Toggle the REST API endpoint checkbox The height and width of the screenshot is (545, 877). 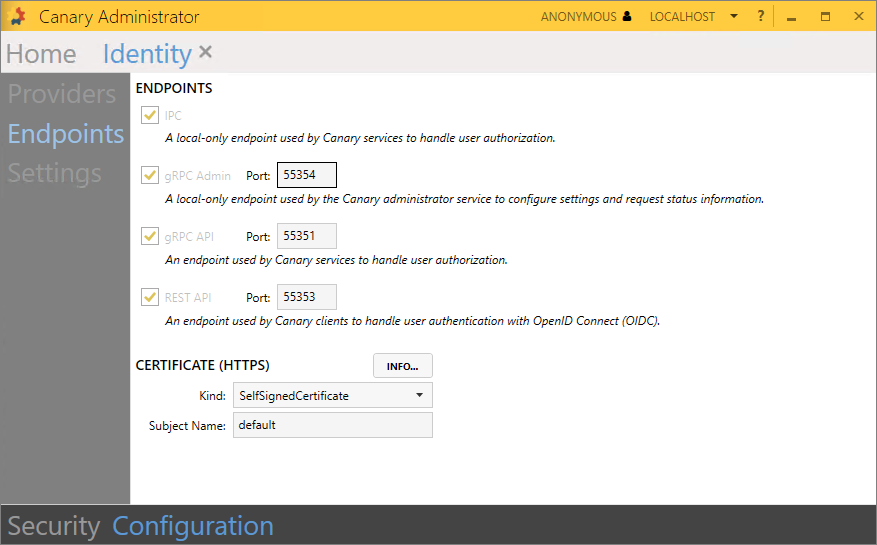click(151, 297)
